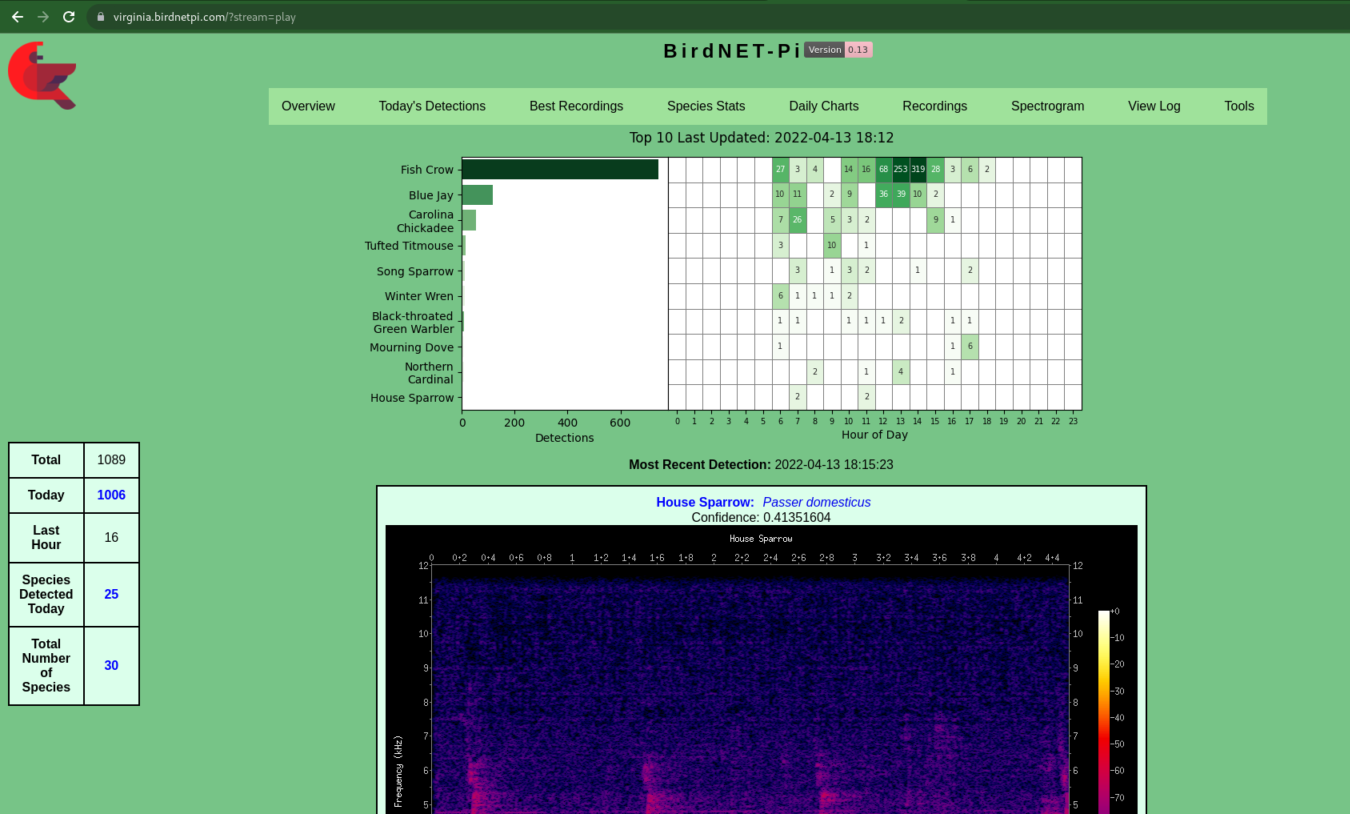Open the View Log page
Image resolution: width=1350 pixels, height=814 pixels.
click(x=1153, y=106)
